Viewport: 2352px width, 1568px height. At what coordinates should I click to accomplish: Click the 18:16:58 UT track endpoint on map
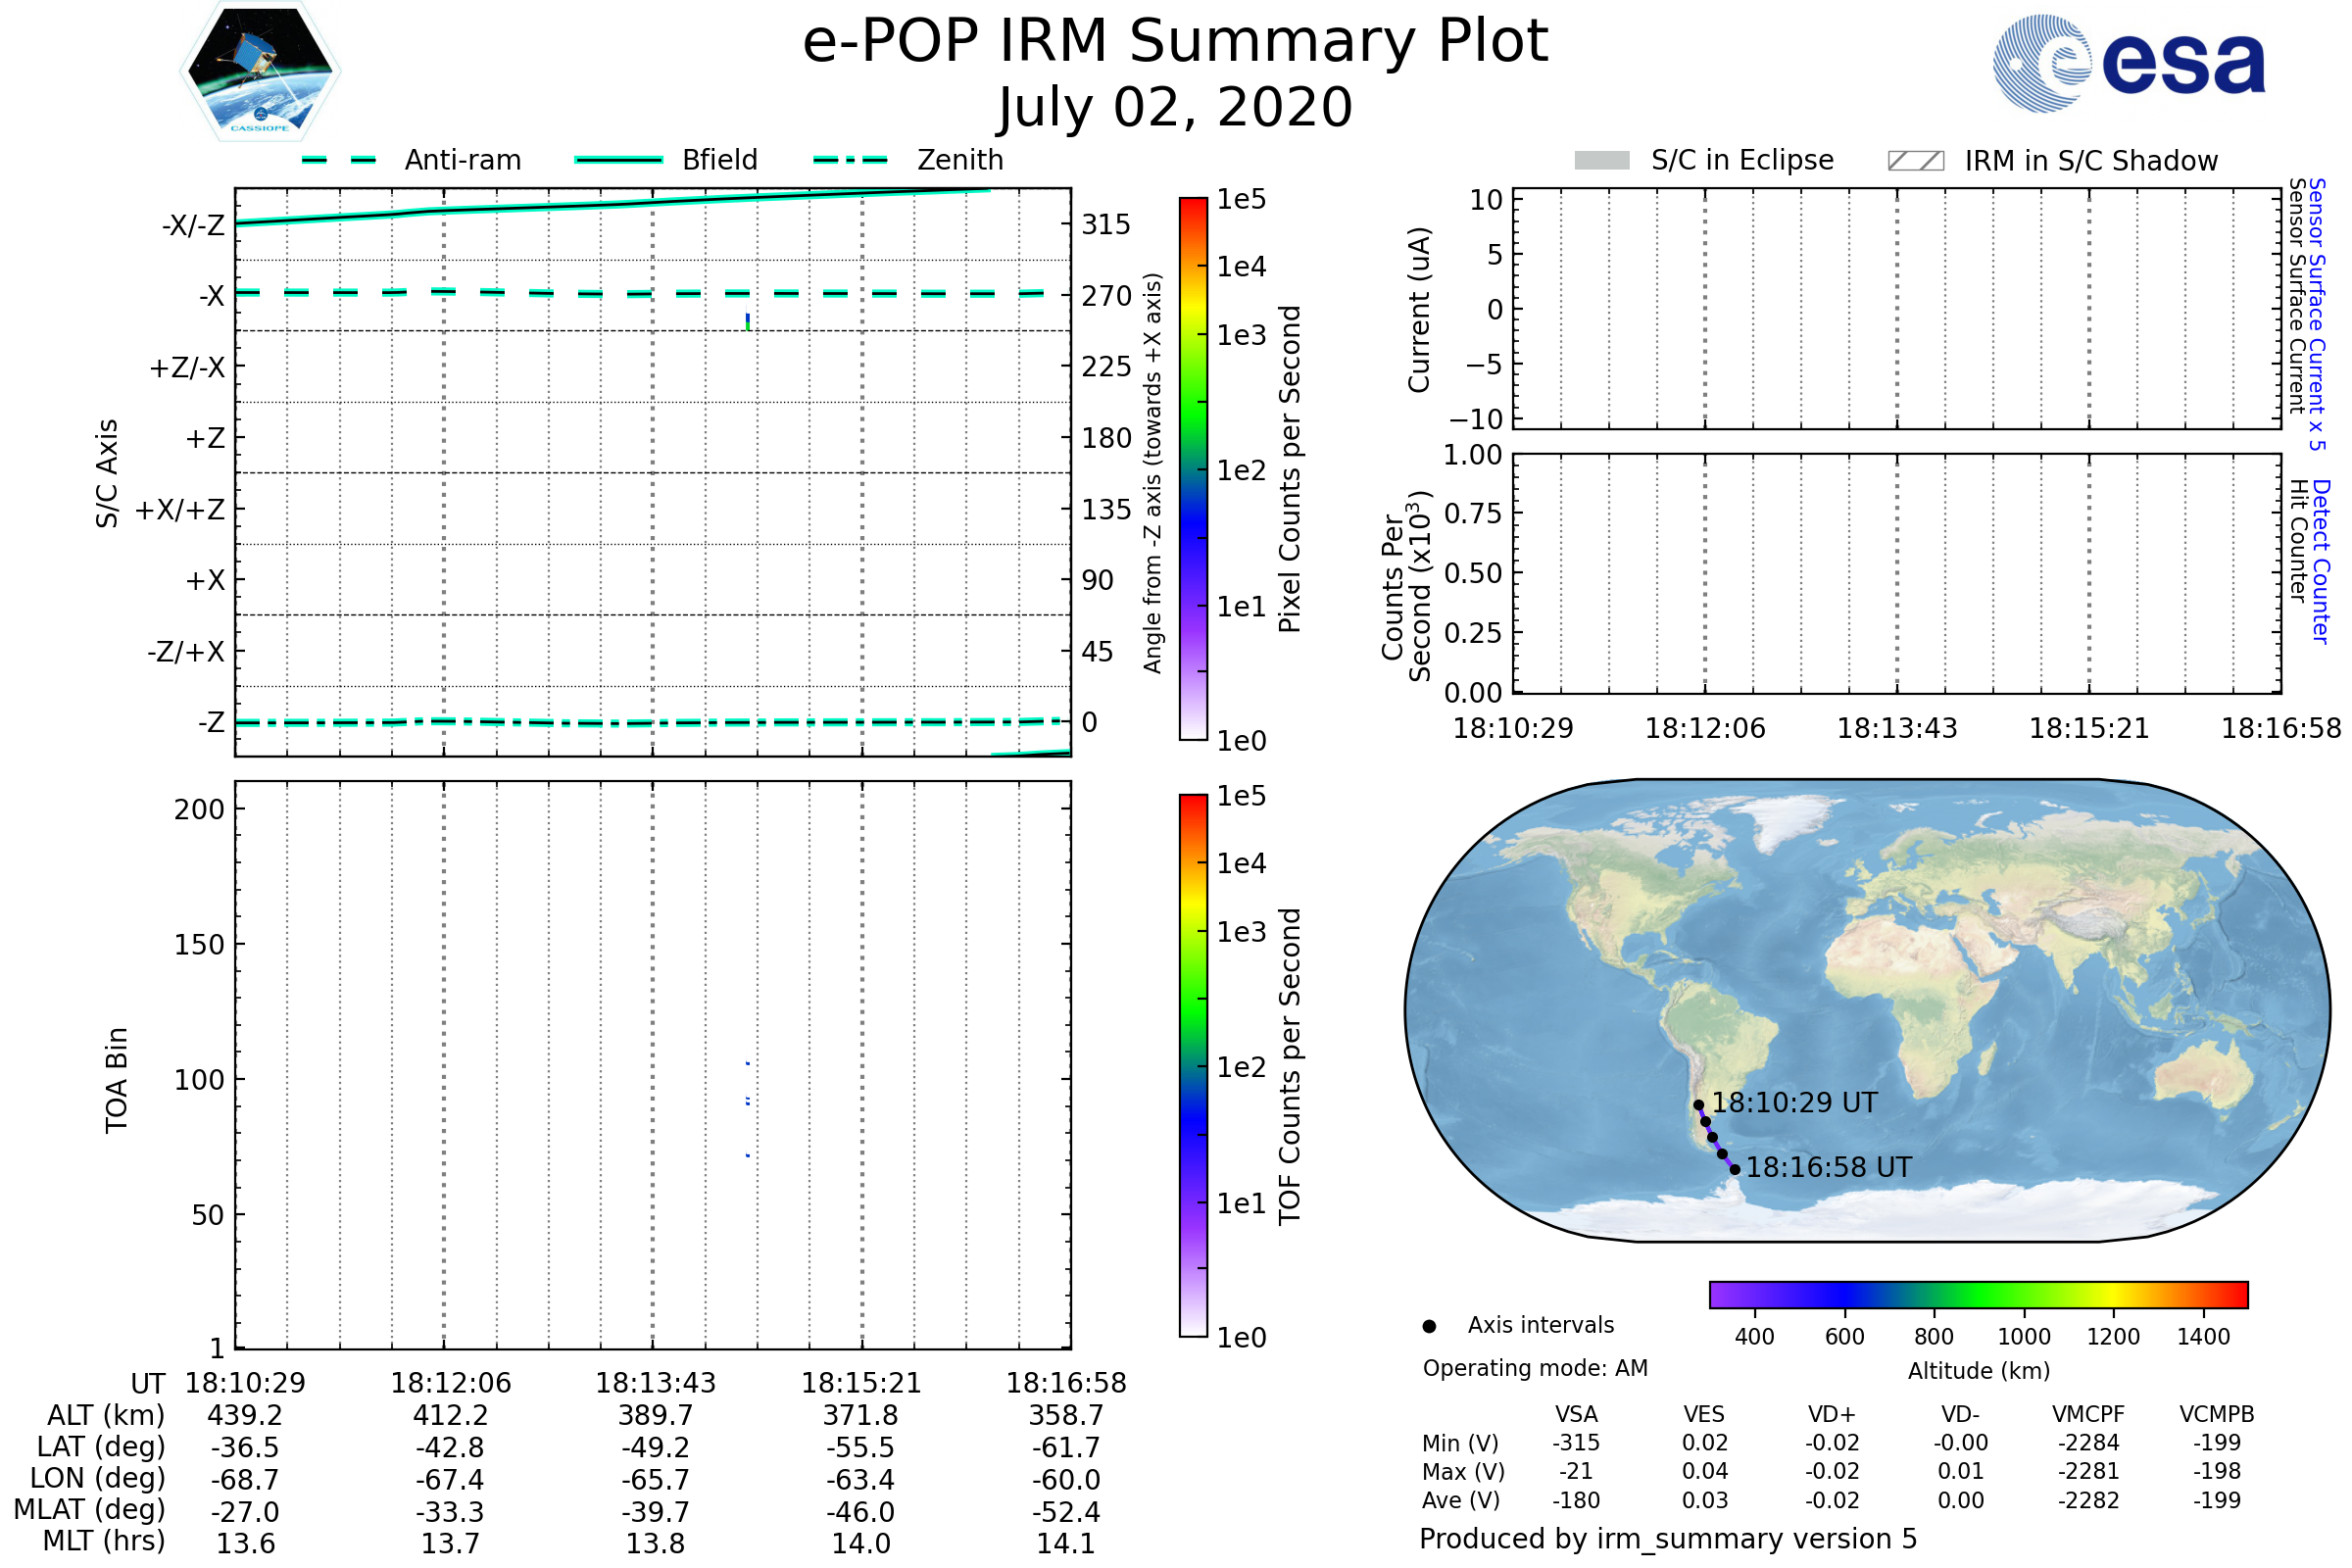1735,1169
